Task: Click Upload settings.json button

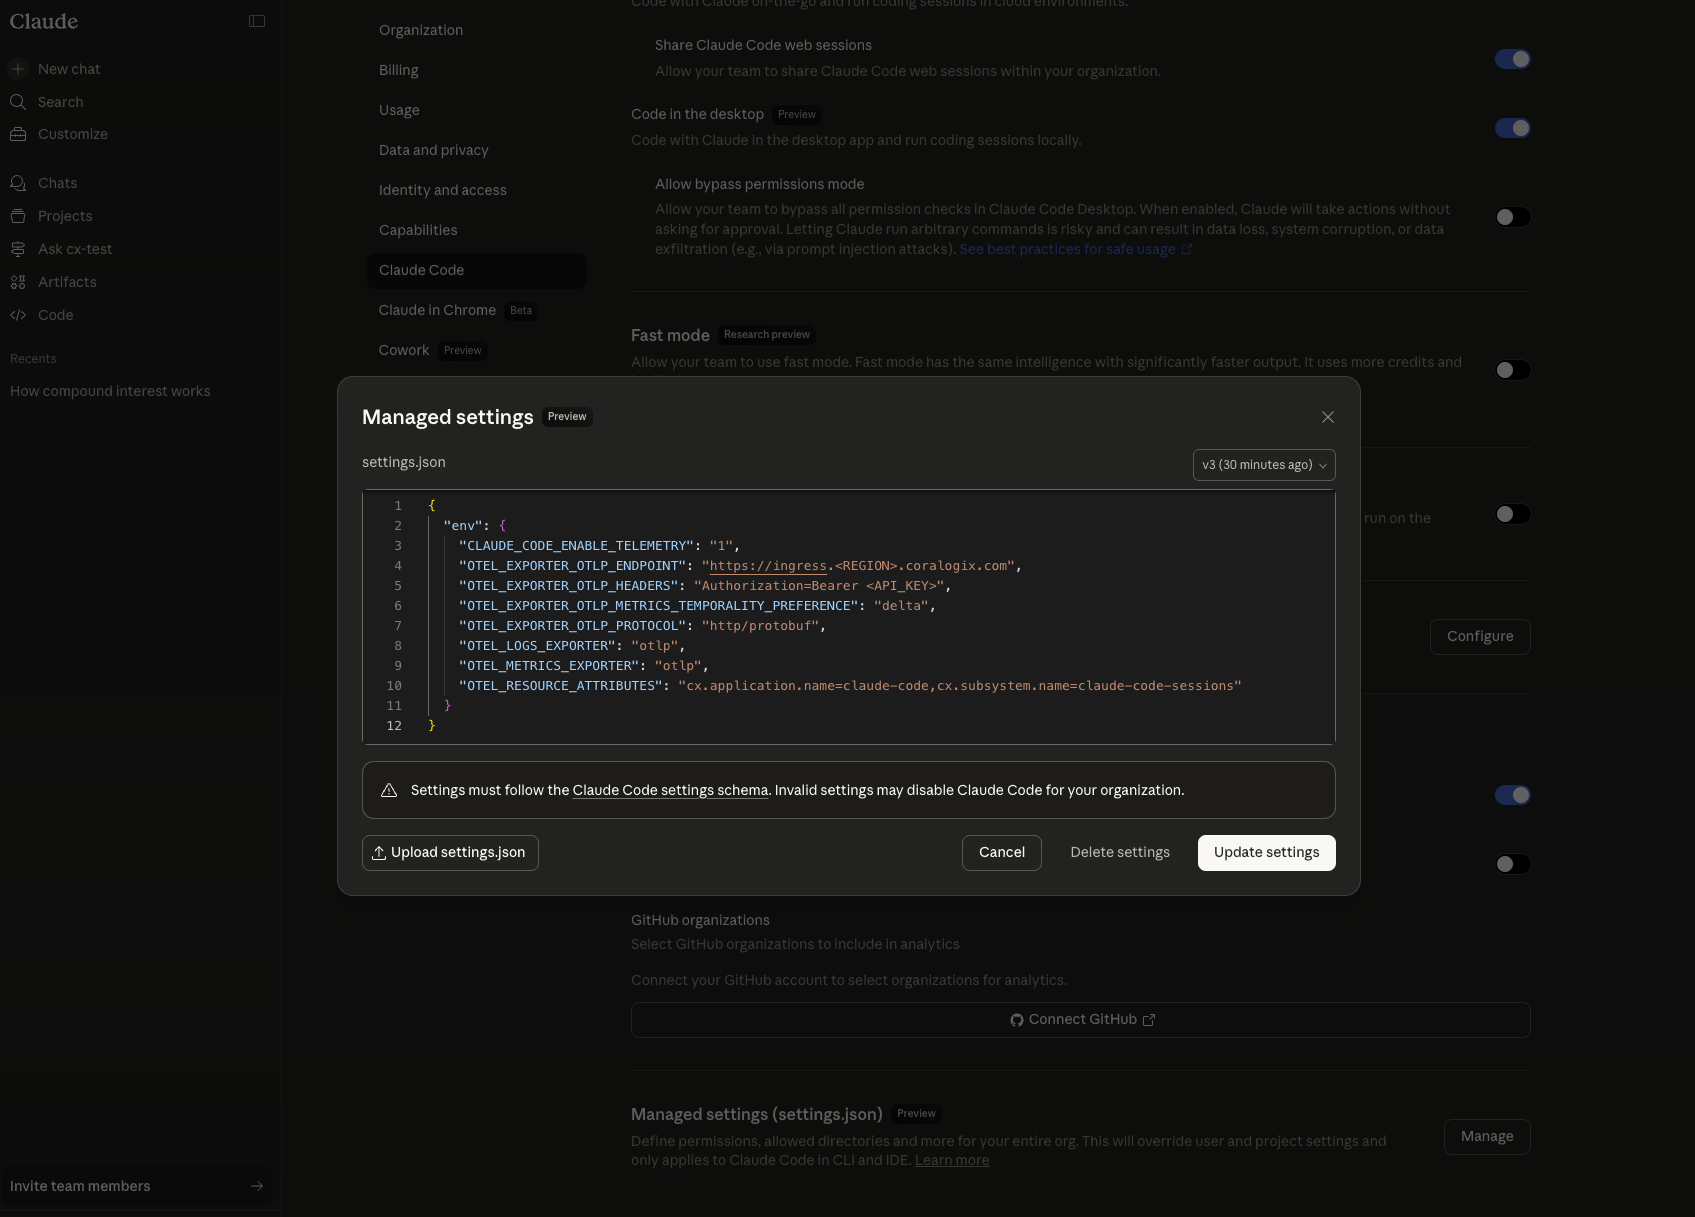Action: coord(450,853)
